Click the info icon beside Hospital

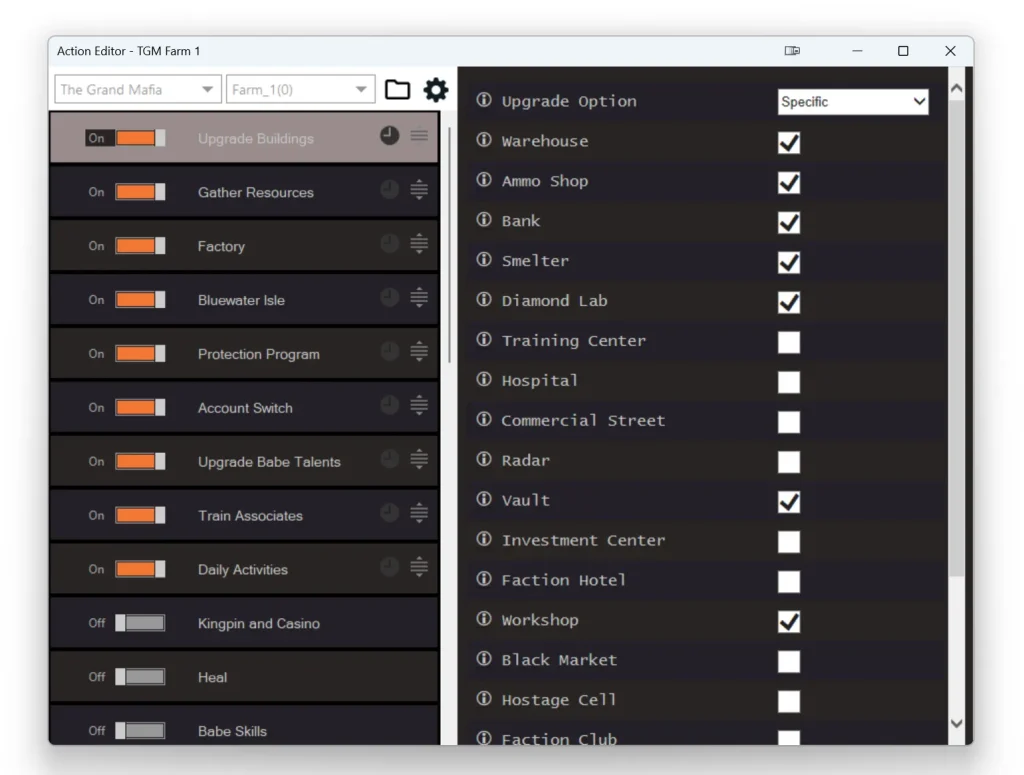click(x=484, y=379)
